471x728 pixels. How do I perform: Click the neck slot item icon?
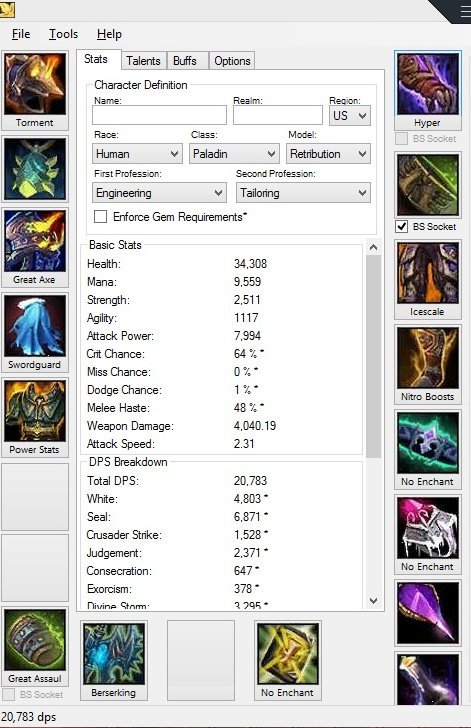pos(35,169)
